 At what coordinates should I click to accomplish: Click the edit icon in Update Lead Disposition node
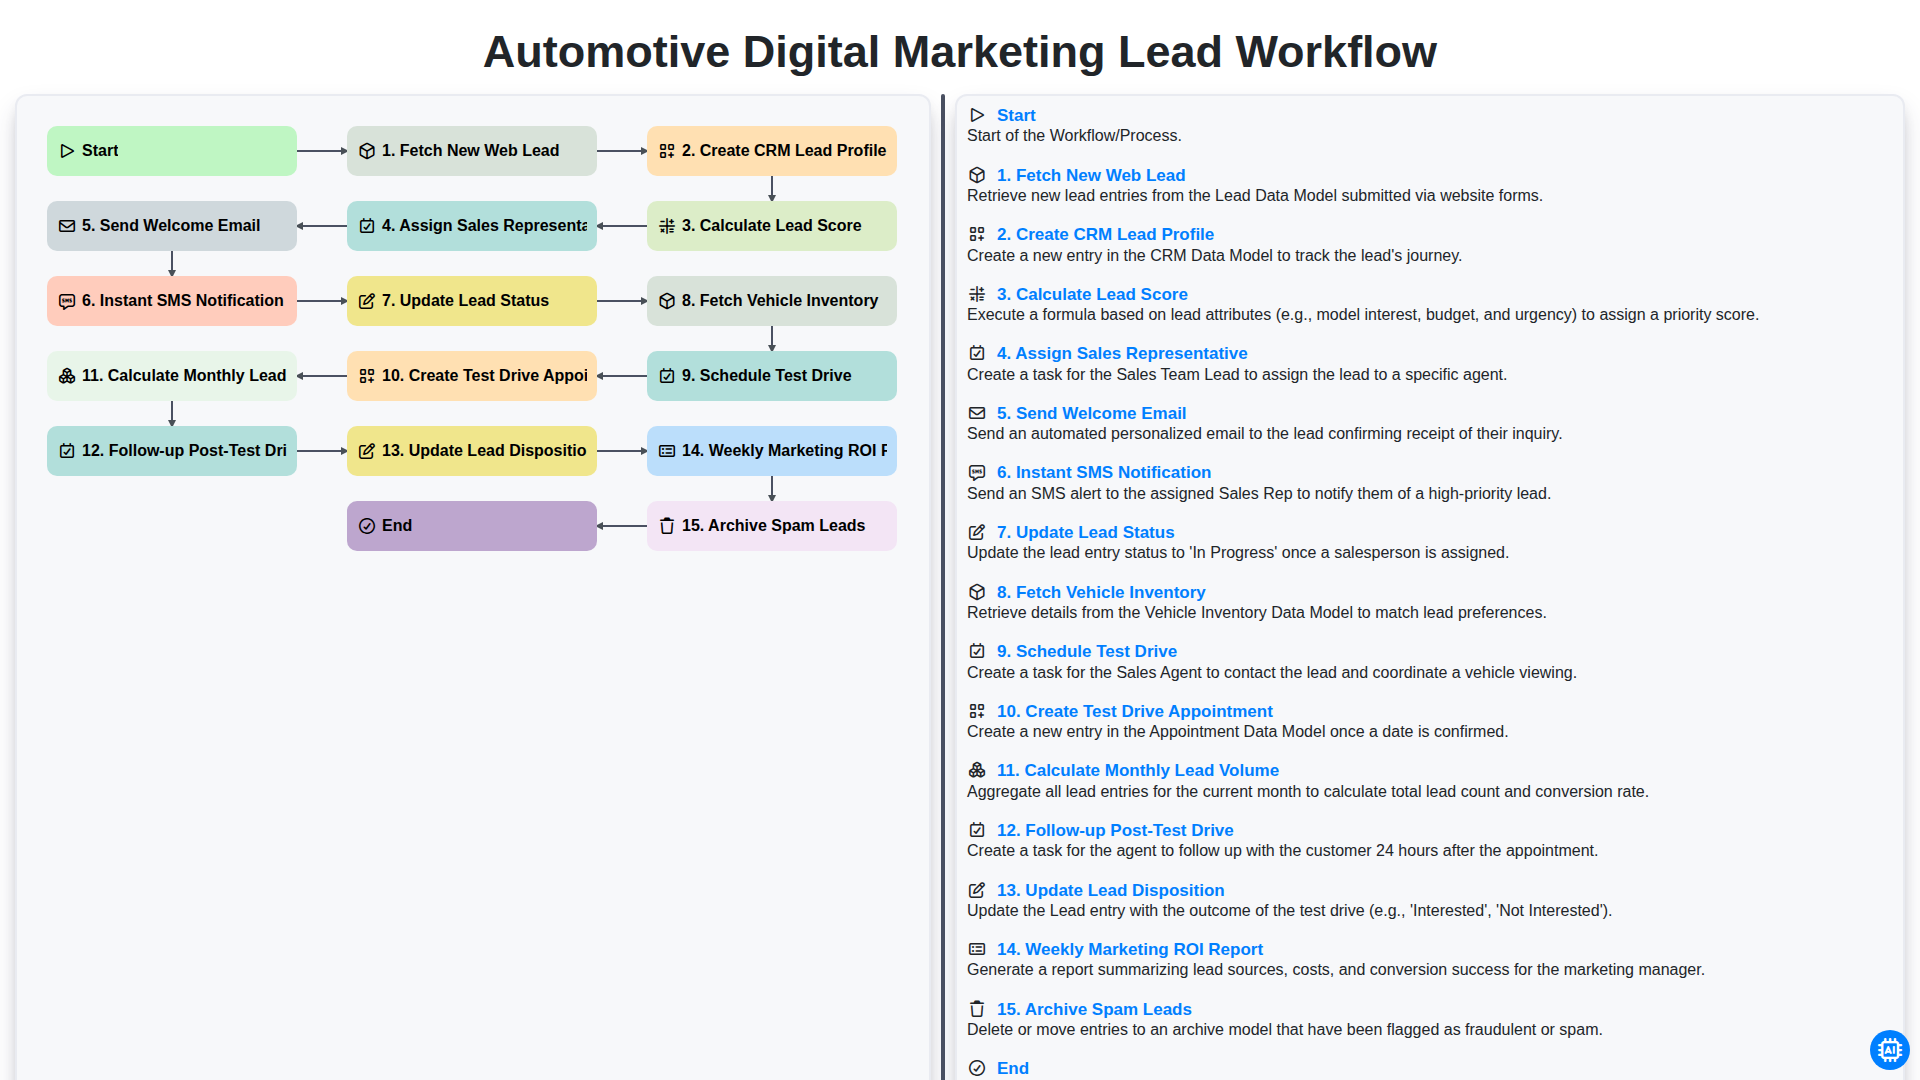point(367,451)
